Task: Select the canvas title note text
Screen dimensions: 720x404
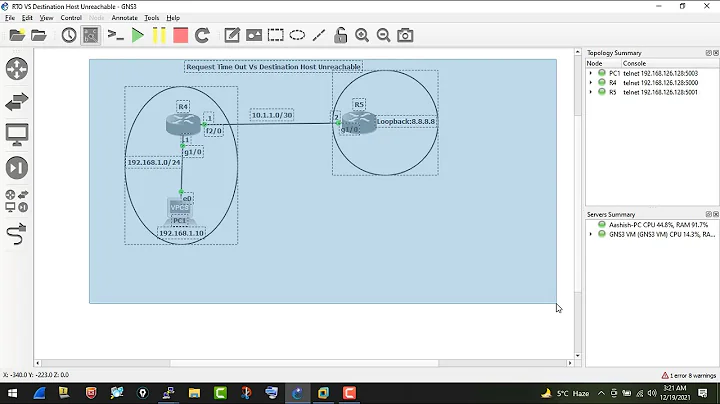Action: tap(273, 67)
